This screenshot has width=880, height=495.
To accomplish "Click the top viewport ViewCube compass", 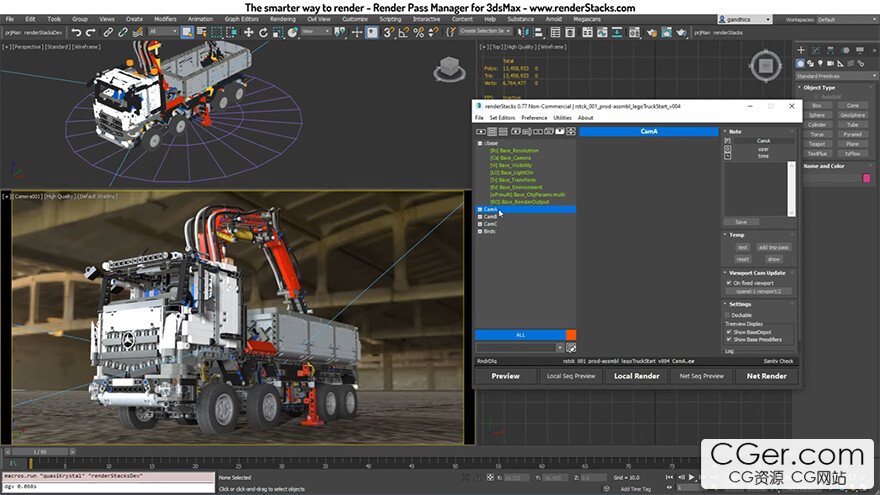I will tap(766, 66).
